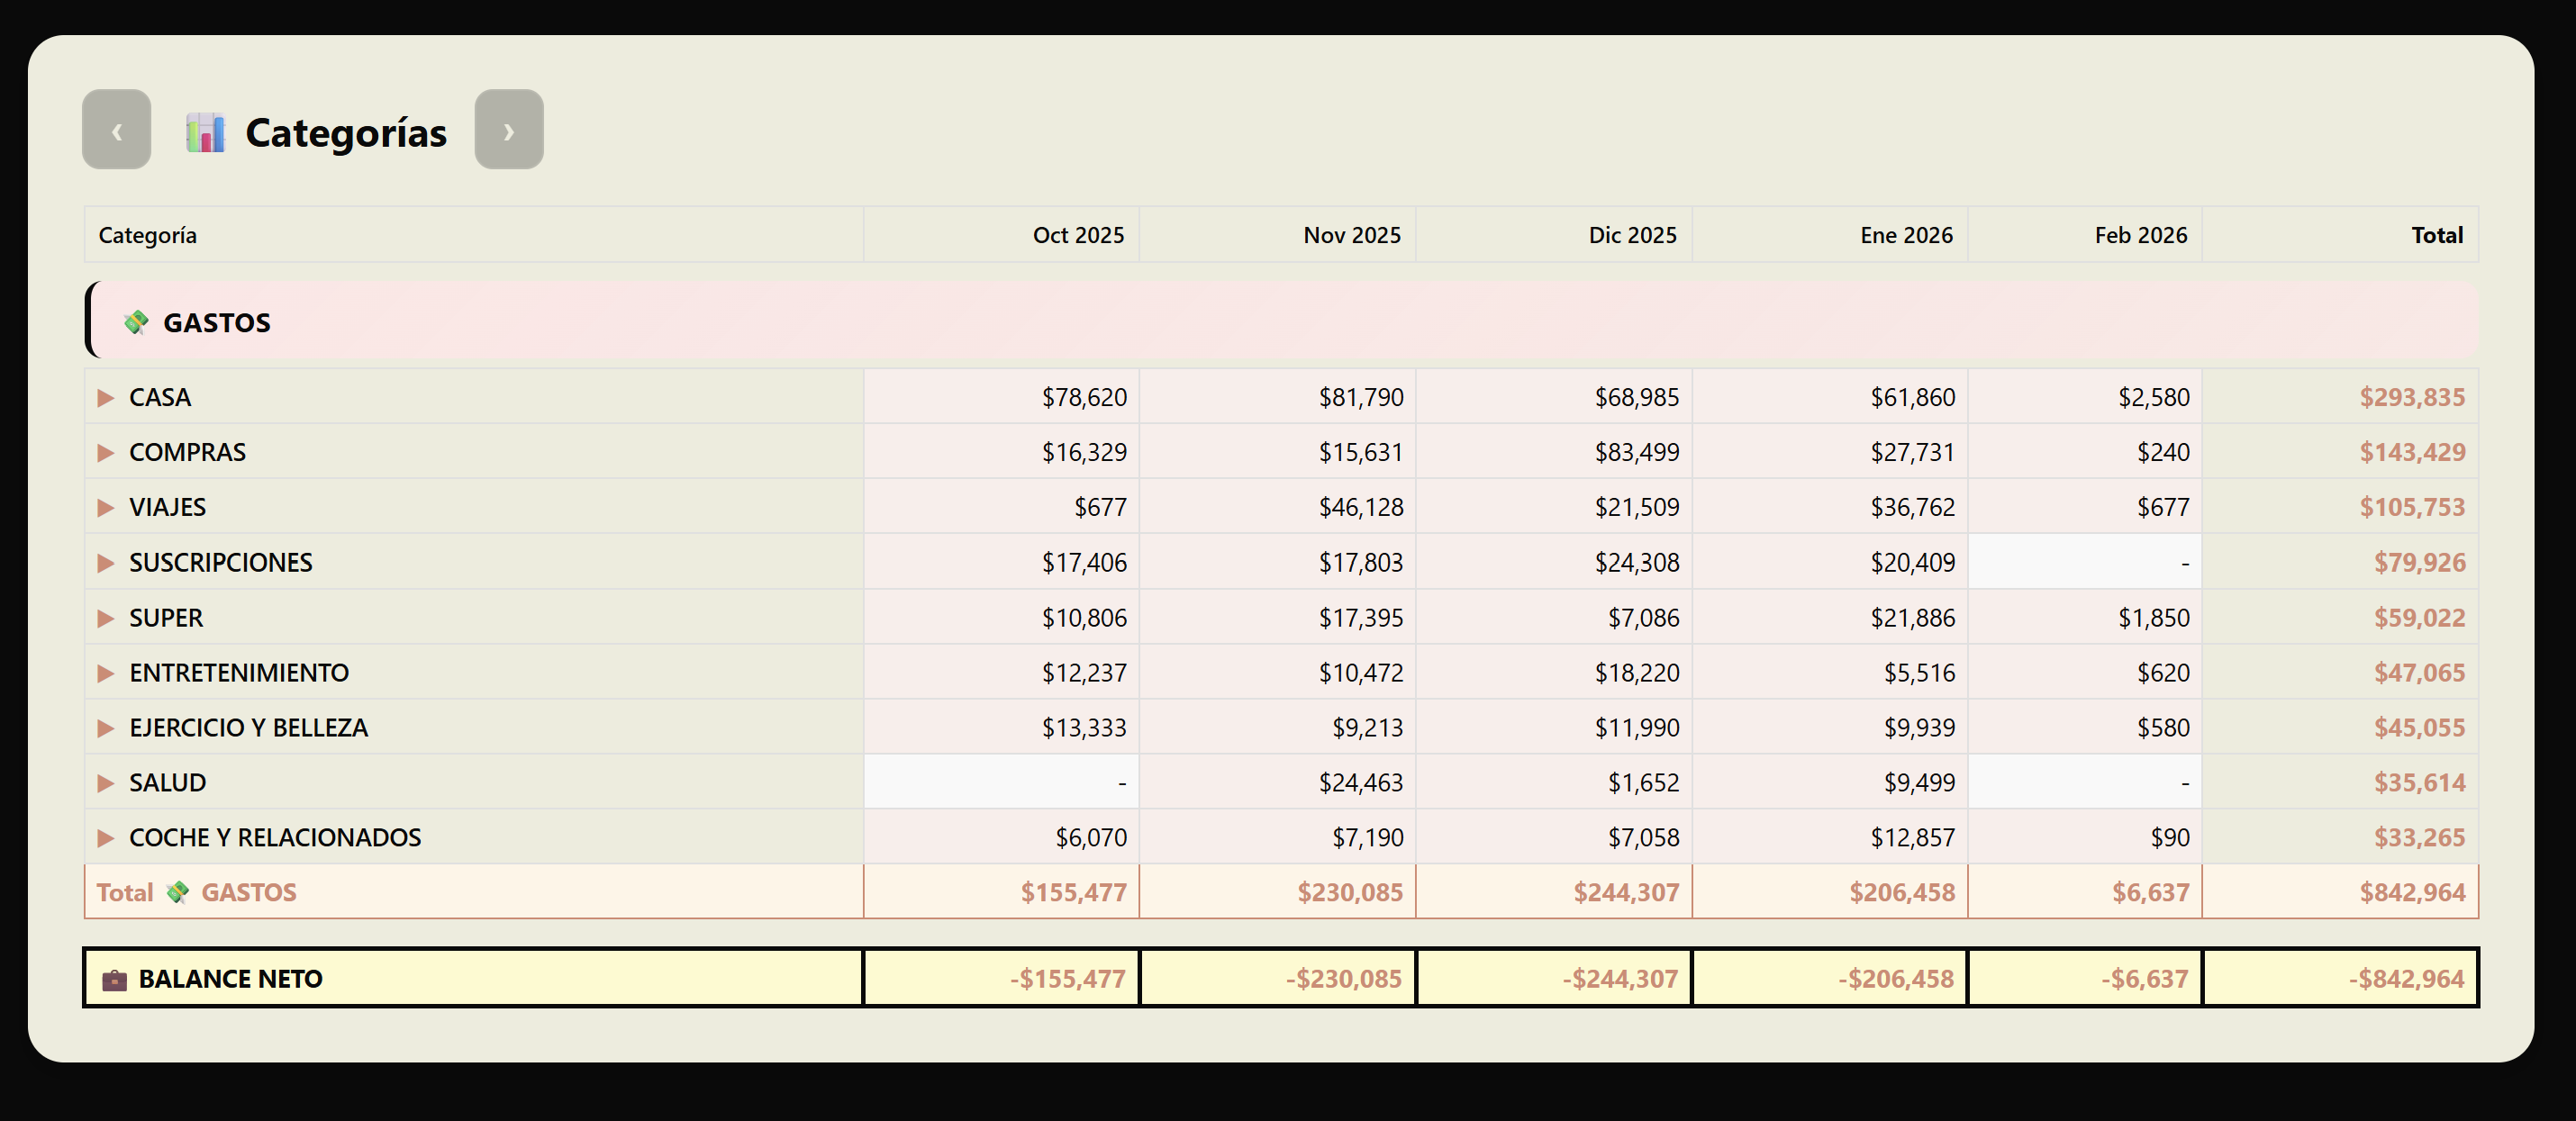2576x1121 pixels.
Task: Expand the ENTRETENIMIENTO category
Action: click(x=105, y=672)
